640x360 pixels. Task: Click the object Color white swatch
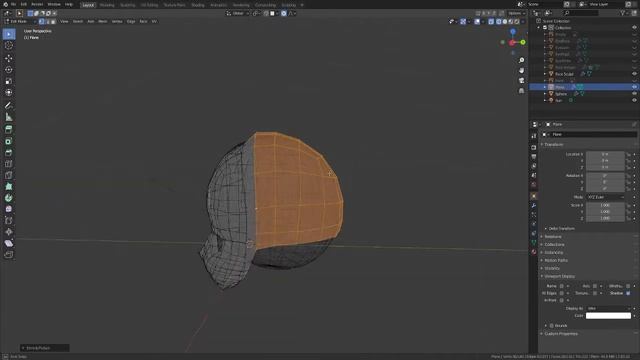(x=608, y=316)
